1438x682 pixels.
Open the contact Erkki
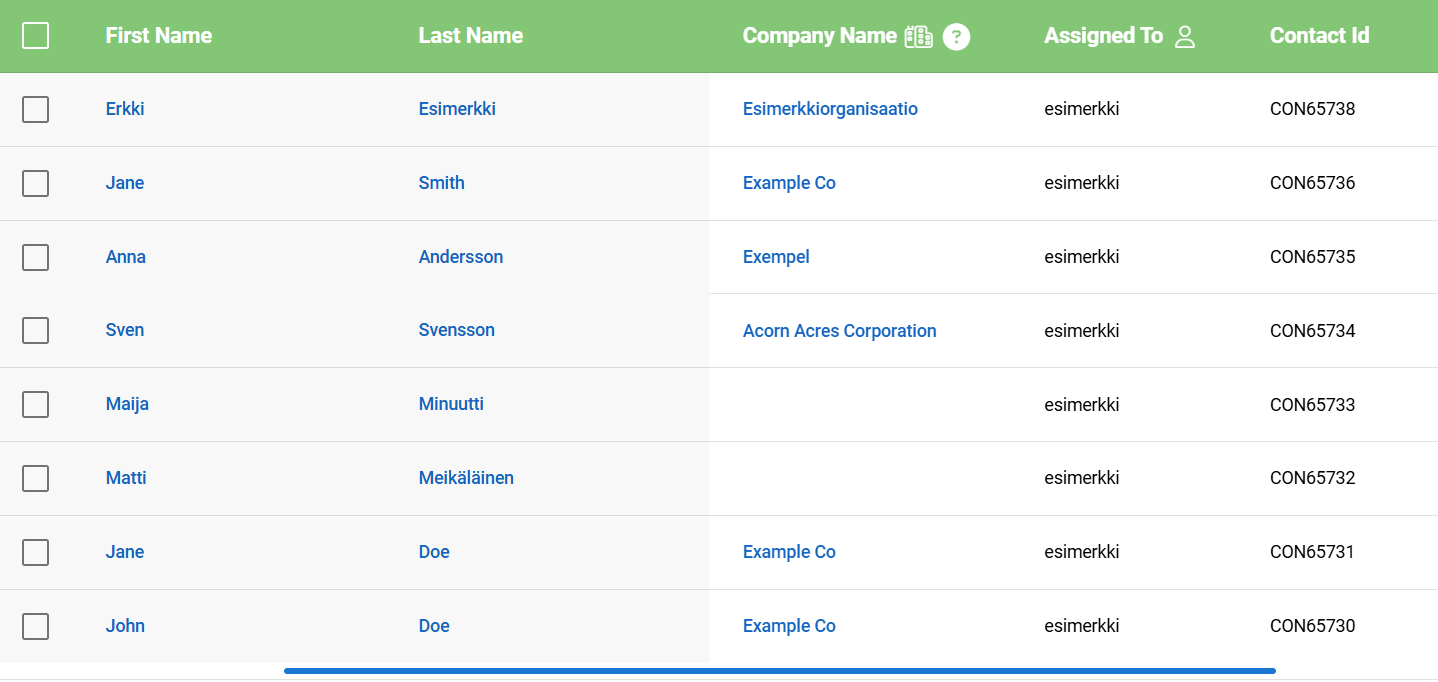[x=124, y=109]
